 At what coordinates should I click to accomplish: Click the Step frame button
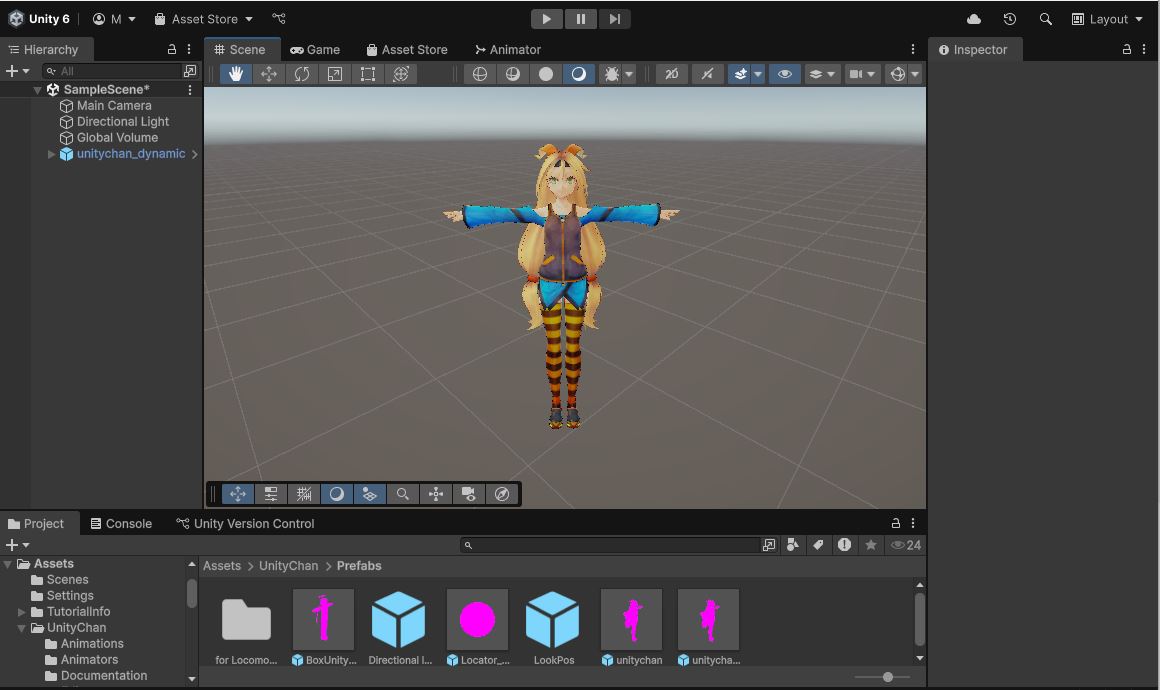click(x=614, y=19)
